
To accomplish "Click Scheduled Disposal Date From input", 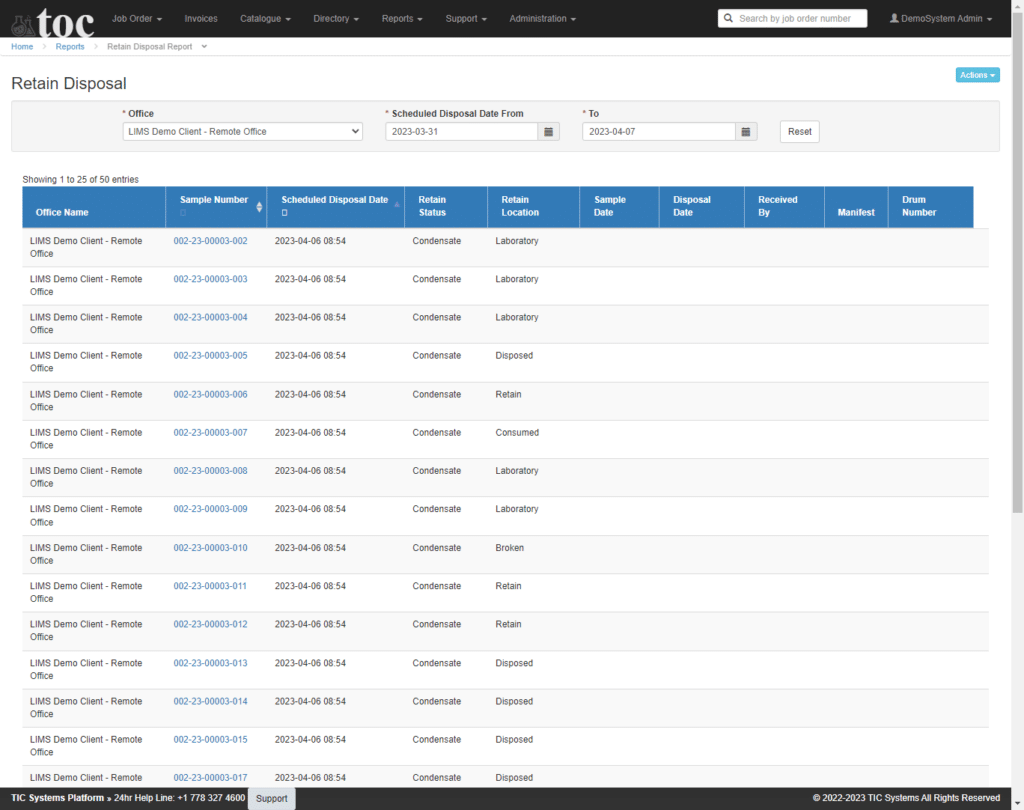I will click(461, 132).
